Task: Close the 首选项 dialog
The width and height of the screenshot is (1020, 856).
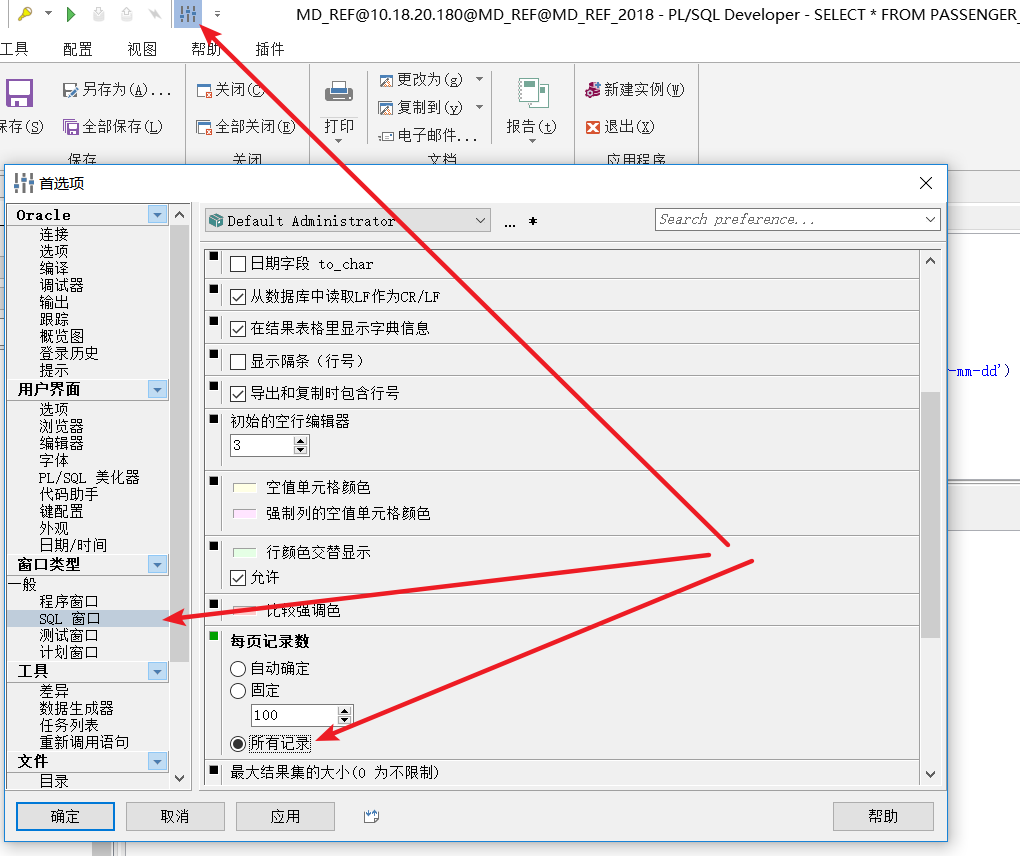Action: coord(926,183)
